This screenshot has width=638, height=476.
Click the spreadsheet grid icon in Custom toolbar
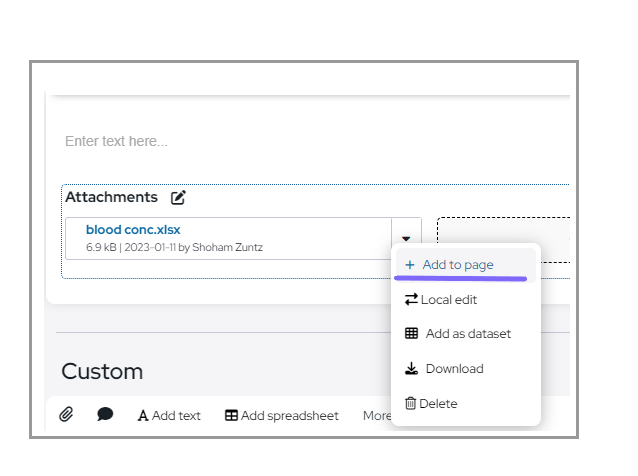[x=231, y=416]
